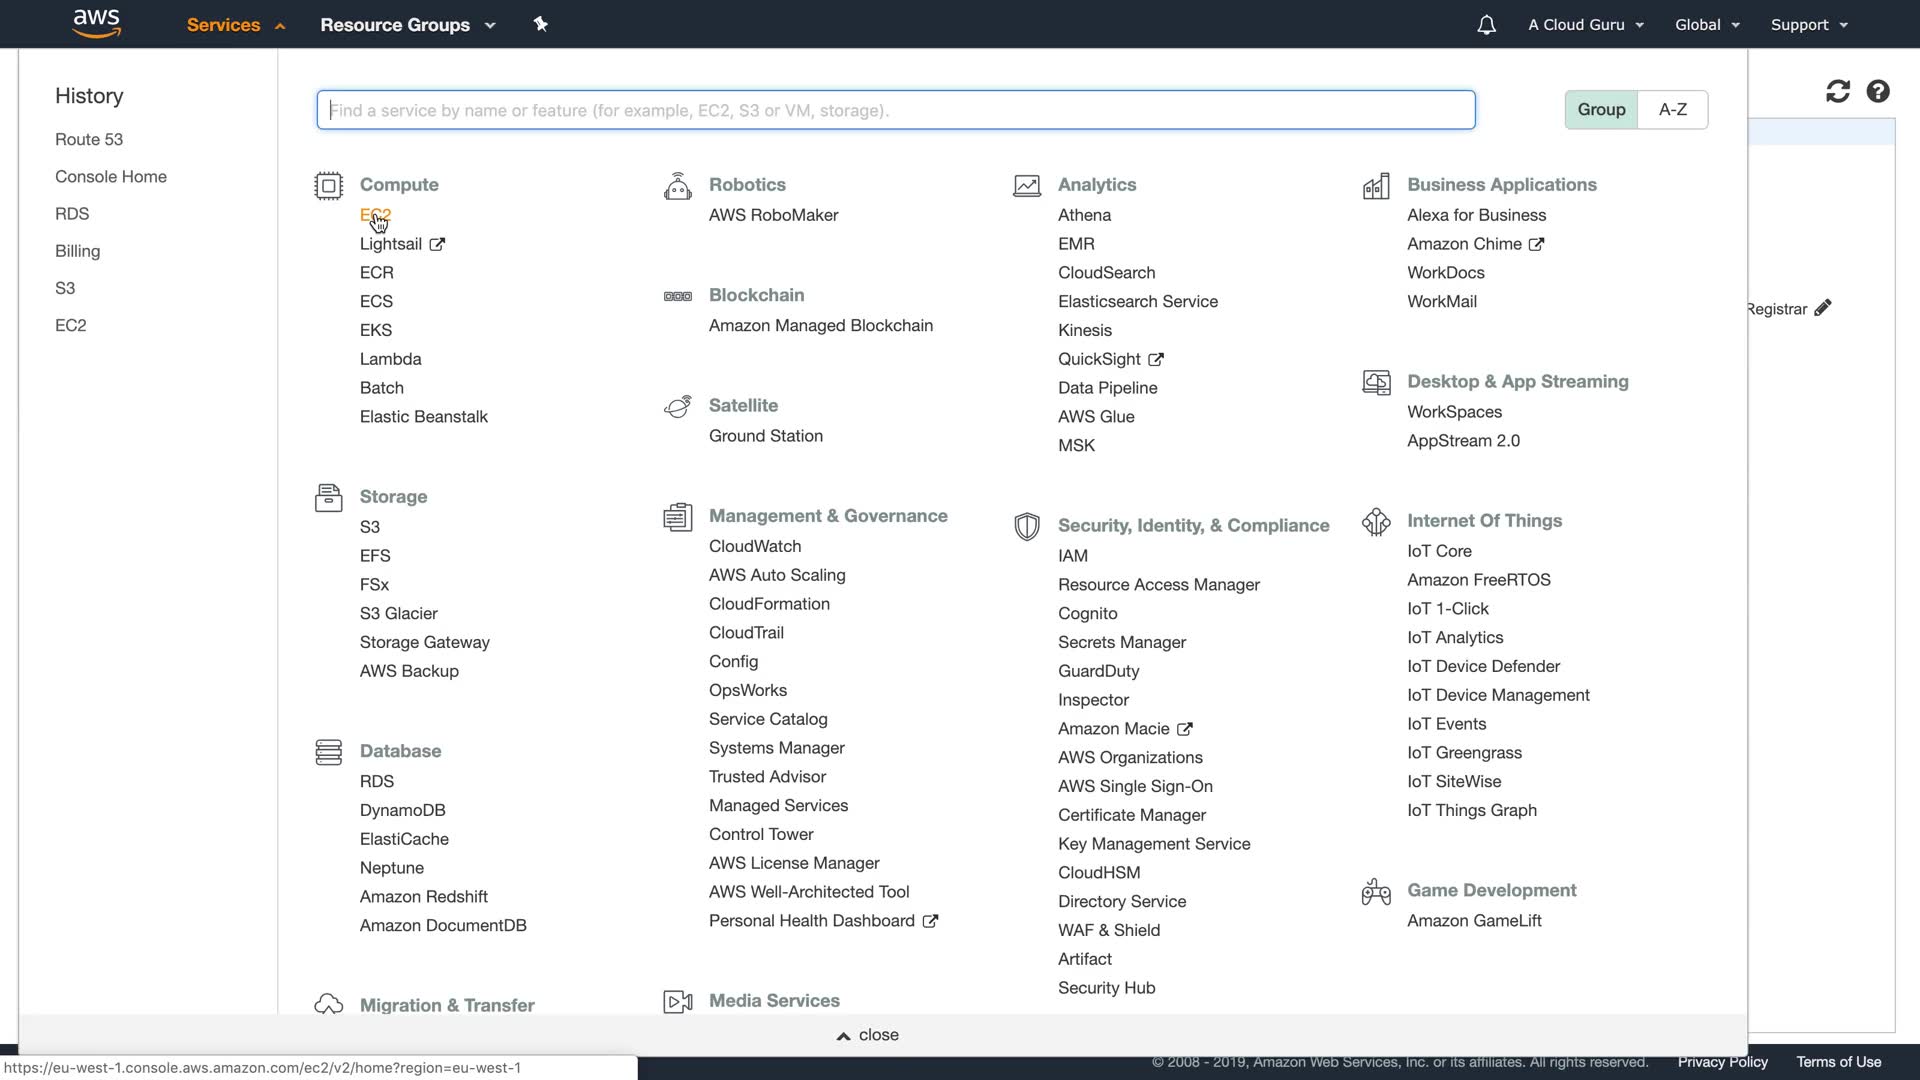Switch service view to A-Z

pyautogui.click(x=1672, y=110)
